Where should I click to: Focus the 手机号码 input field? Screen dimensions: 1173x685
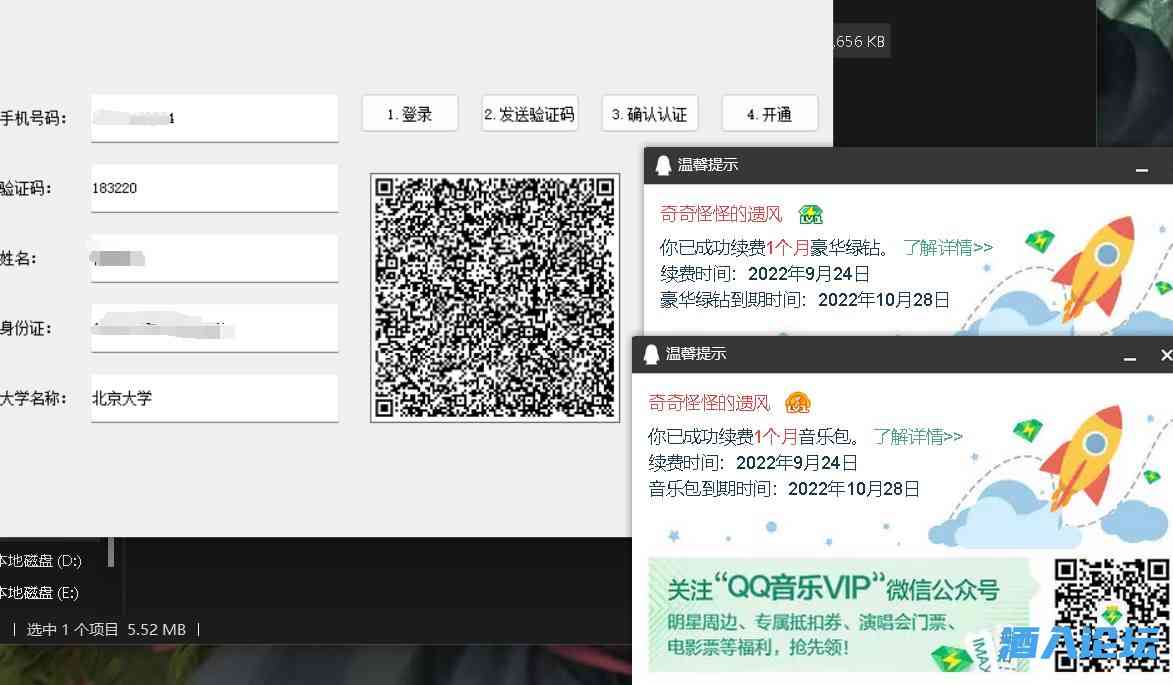pos(214,118)
